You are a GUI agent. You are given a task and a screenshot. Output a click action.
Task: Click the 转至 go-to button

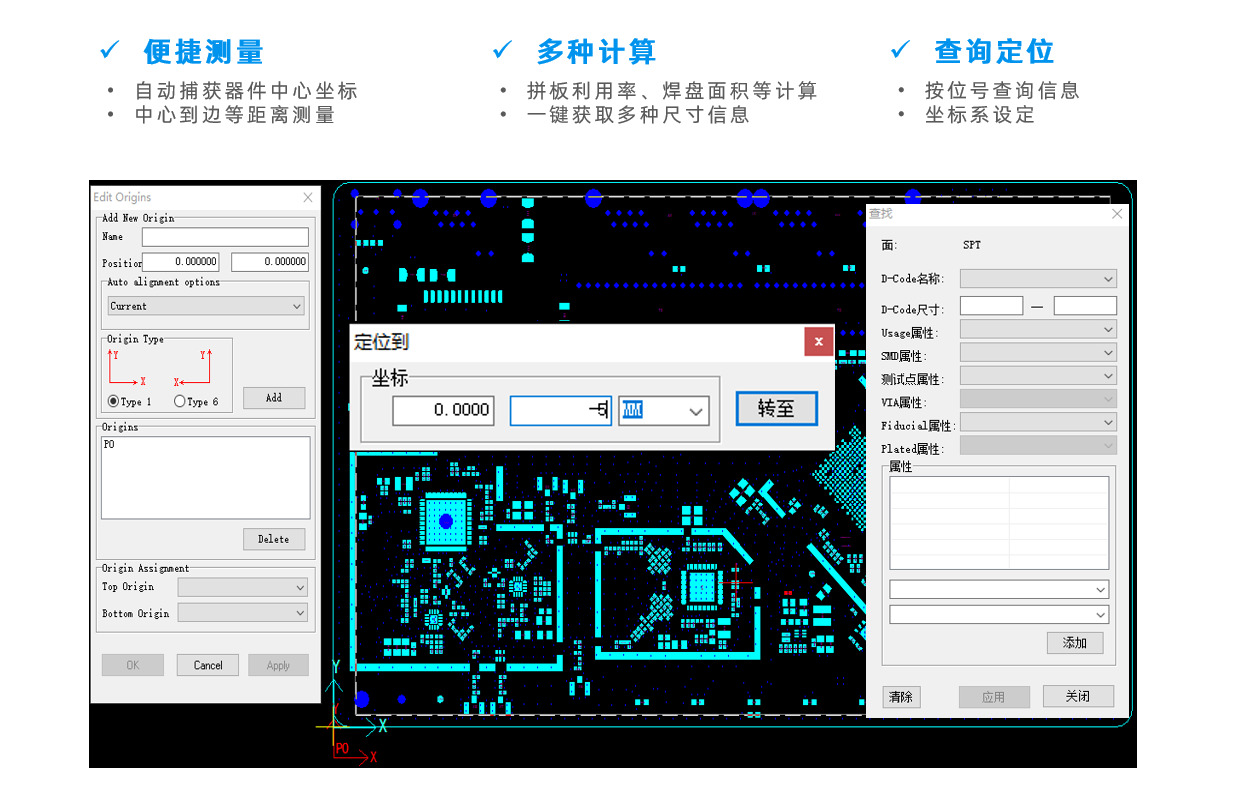[777, 408]
